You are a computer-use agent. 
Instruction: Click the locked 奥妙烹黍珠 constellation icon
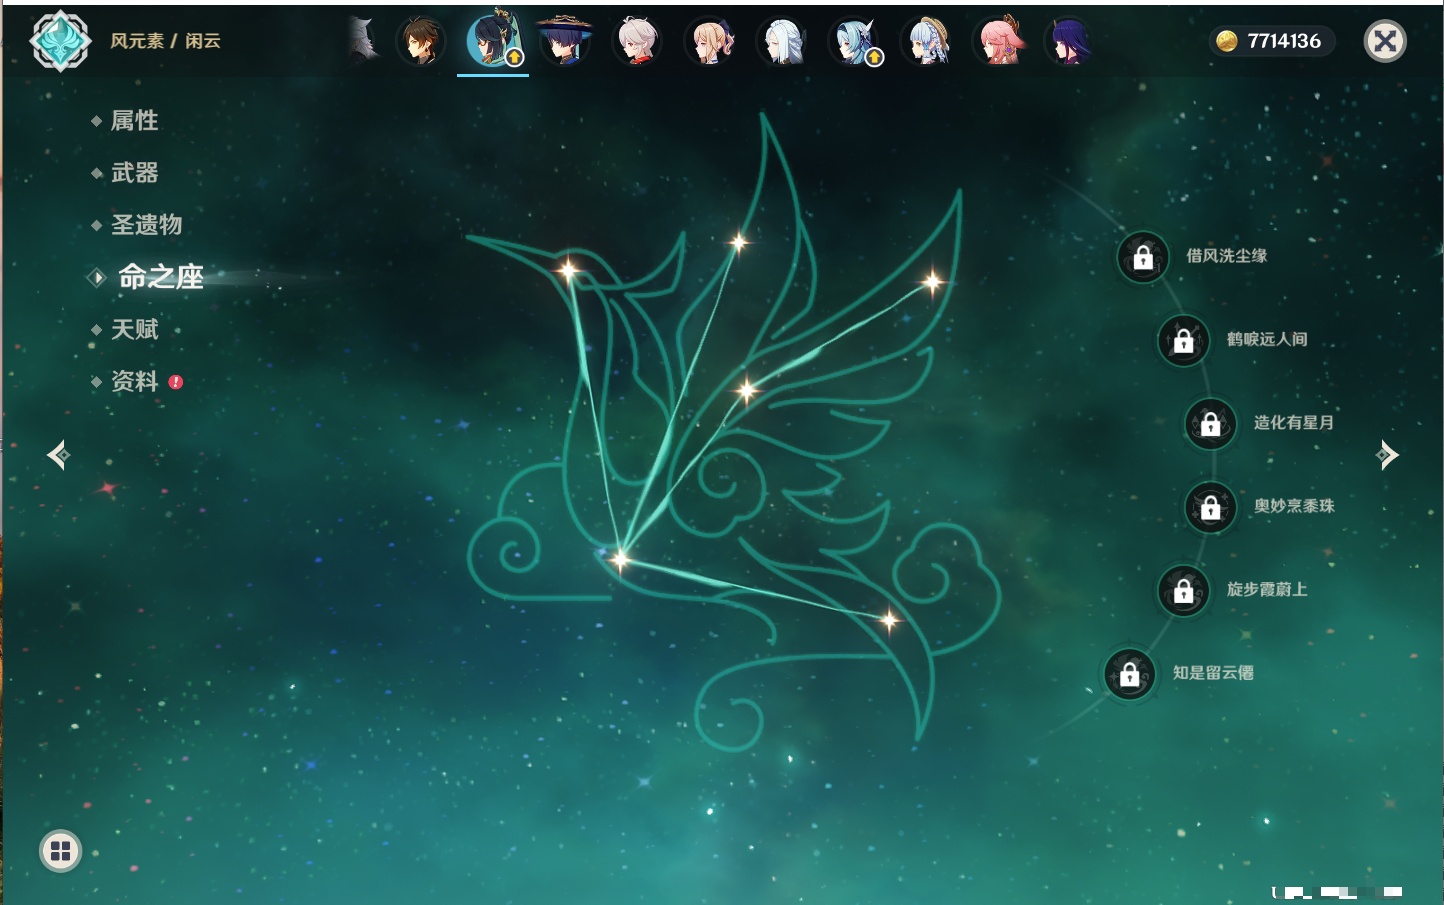1210,508
